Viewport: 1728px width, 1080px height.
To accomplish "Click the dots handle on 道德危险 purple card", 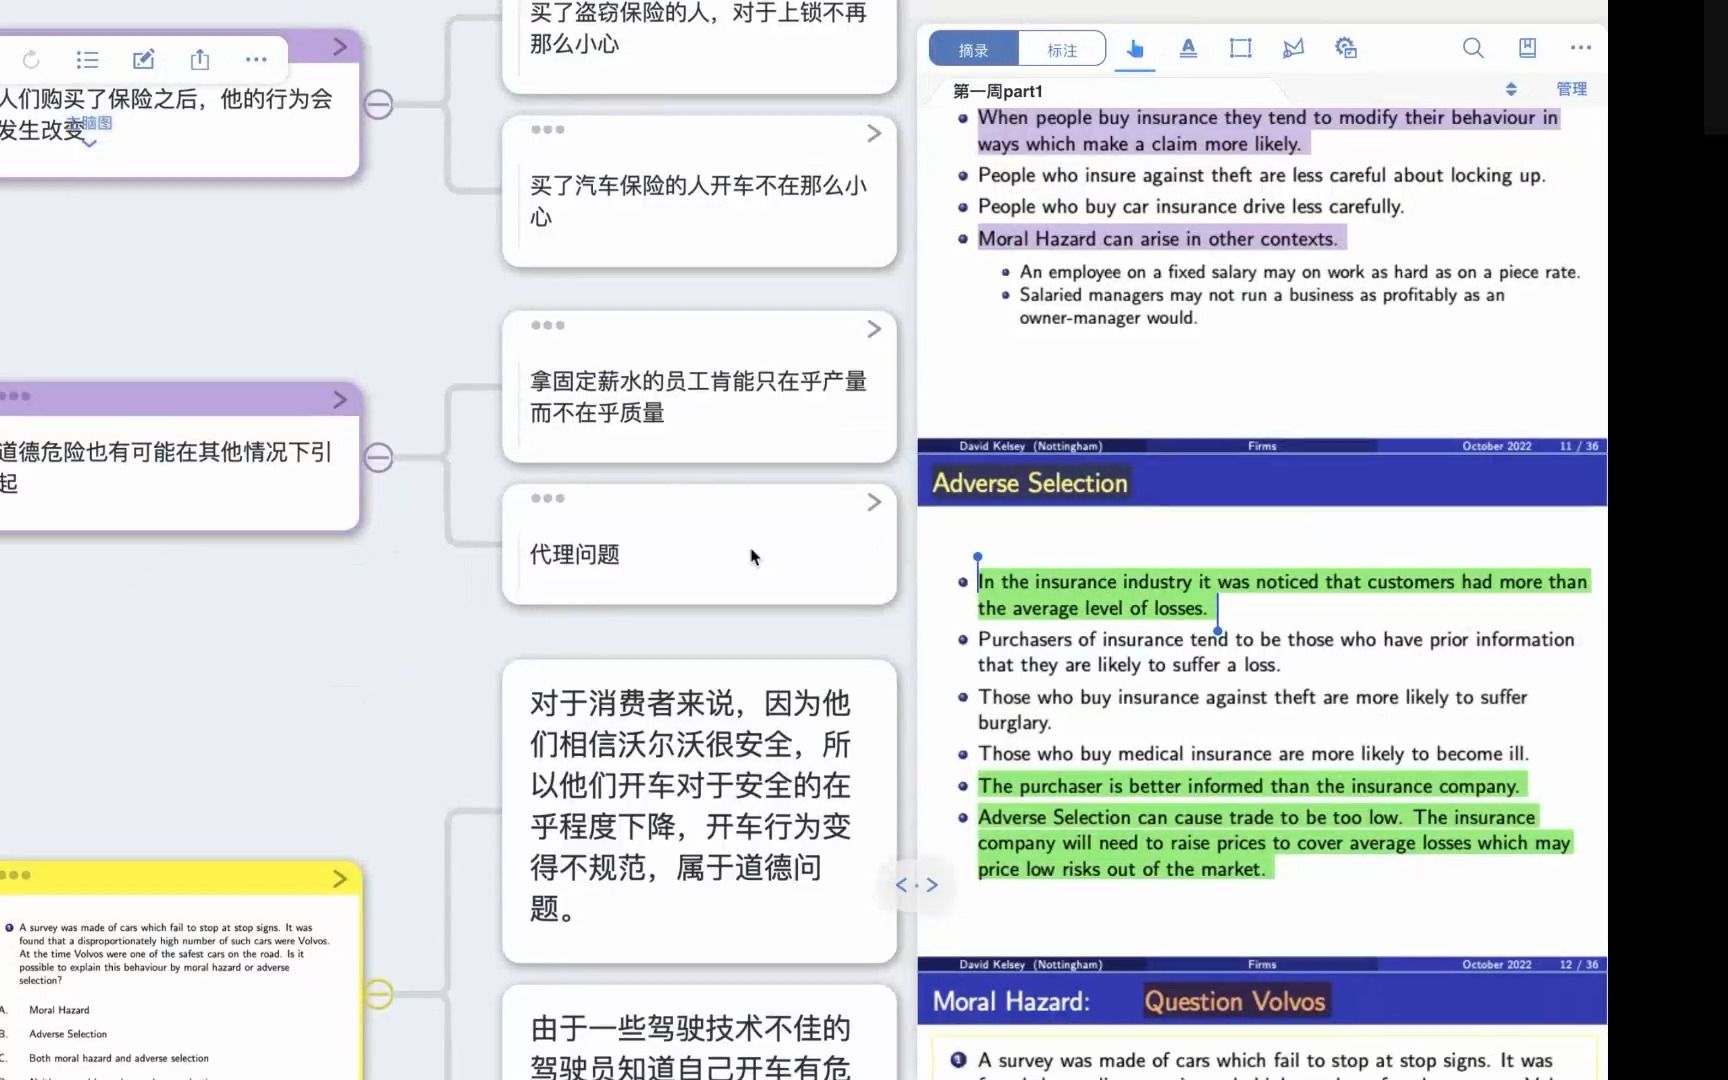I will pos(15,396).
